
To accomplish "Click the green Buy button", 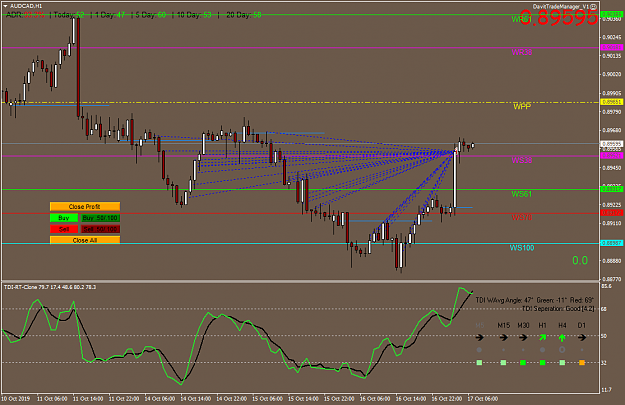I will [x=64, y=218].
